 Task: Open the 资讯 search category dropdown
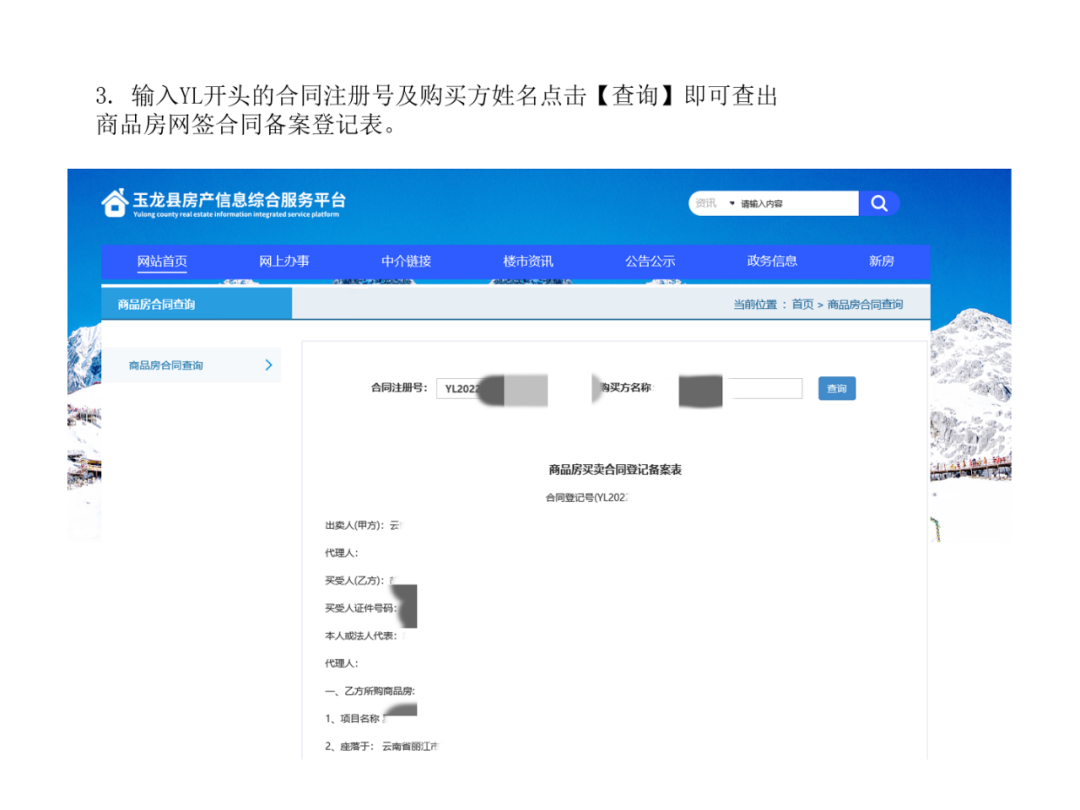pos(712,203)
